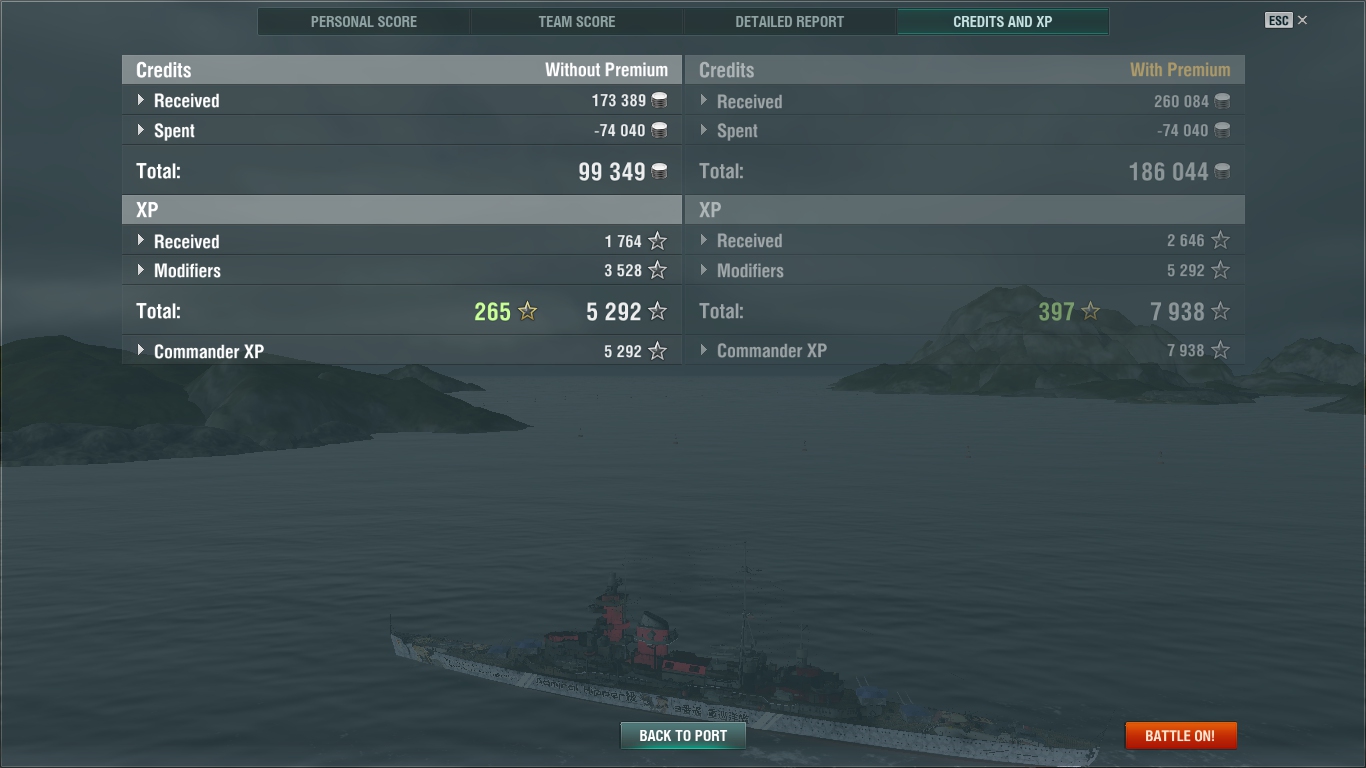Click the Back to Port button
This screenshot has height=768, width=1366.
[683, 735]
